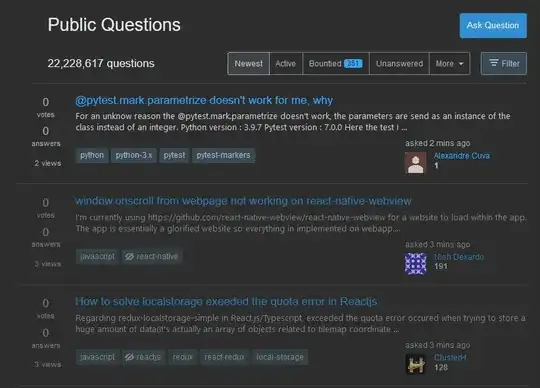Image resolution: width=540 pixels, height=388 pixels.
Task: Click the 'asked 2 mins ago' timestamp
Action: click(437, 143)
